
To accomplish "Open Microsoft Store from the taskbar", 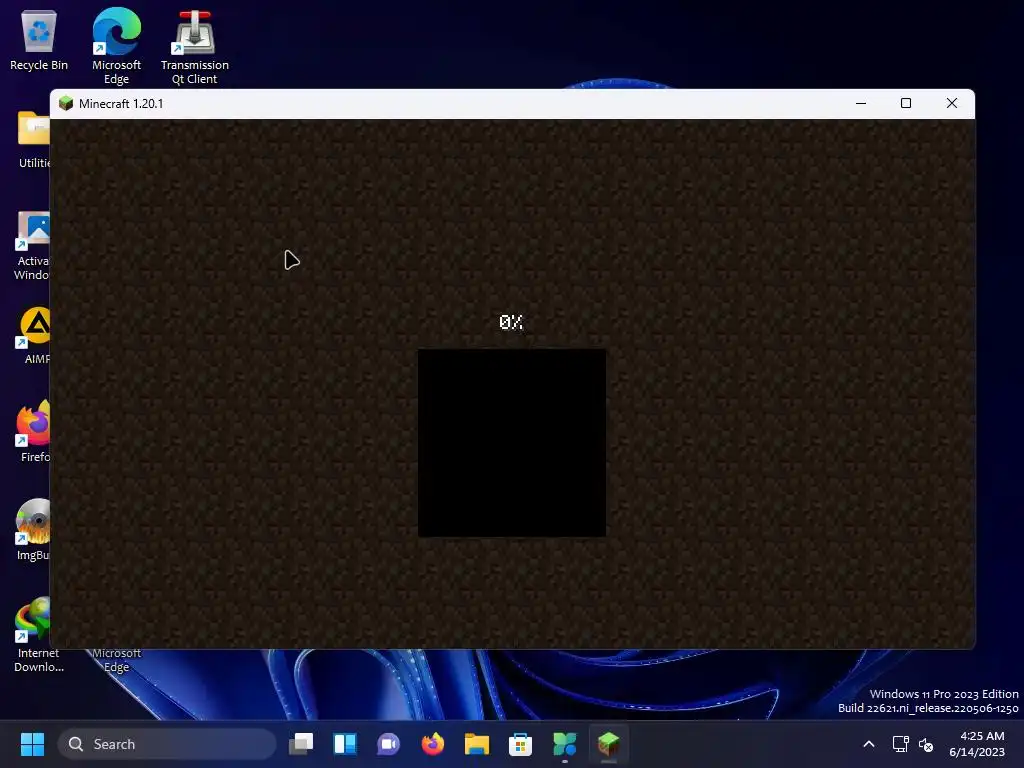I will pos(520,744).
